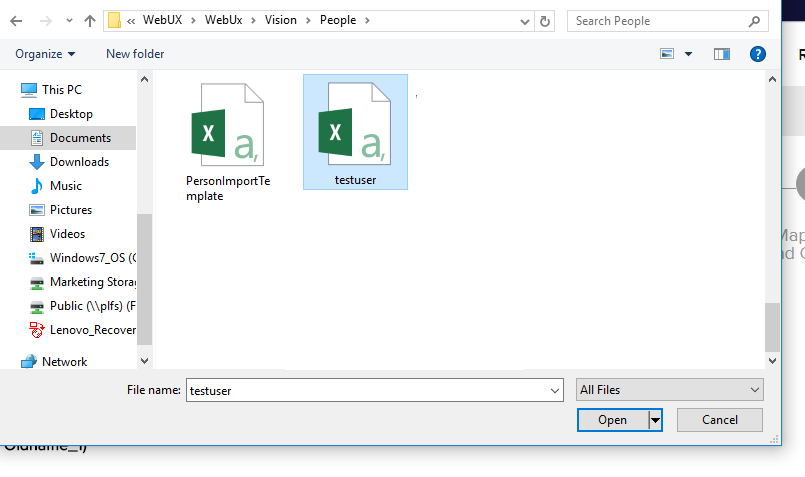Image resolution: width=805 pixels, height=477 pixels.
Task: Open the Downloads folder in sidebar
Action: point(79,162)
